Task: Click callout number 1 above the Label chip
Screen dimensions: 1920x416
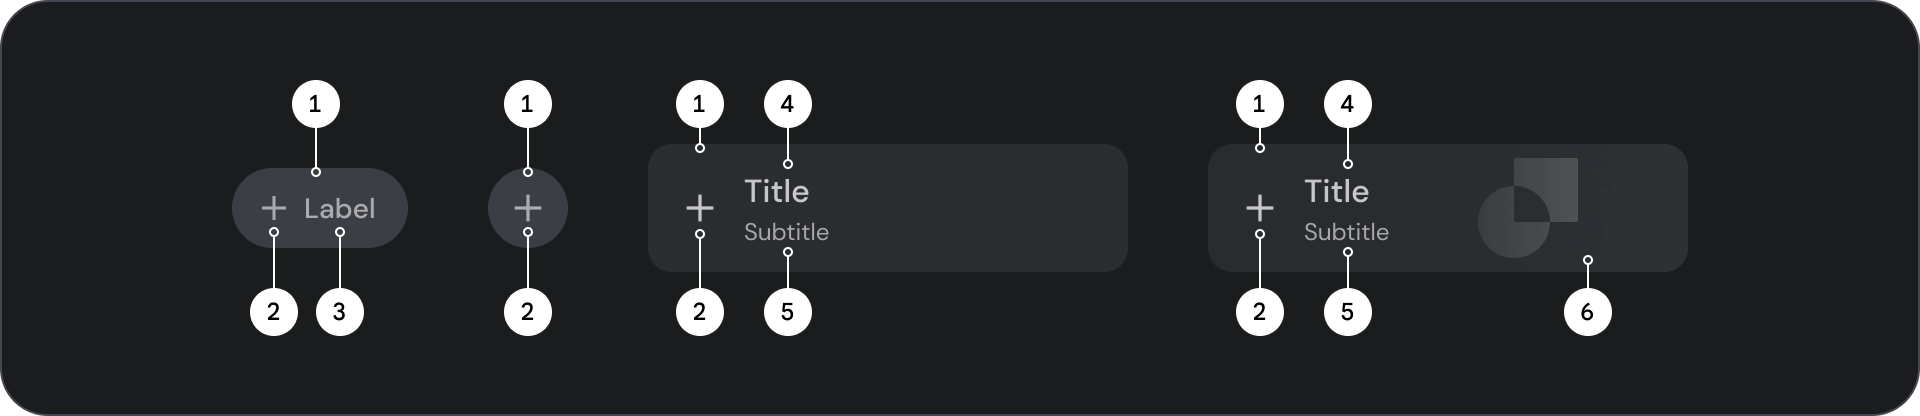Action: 315,104
